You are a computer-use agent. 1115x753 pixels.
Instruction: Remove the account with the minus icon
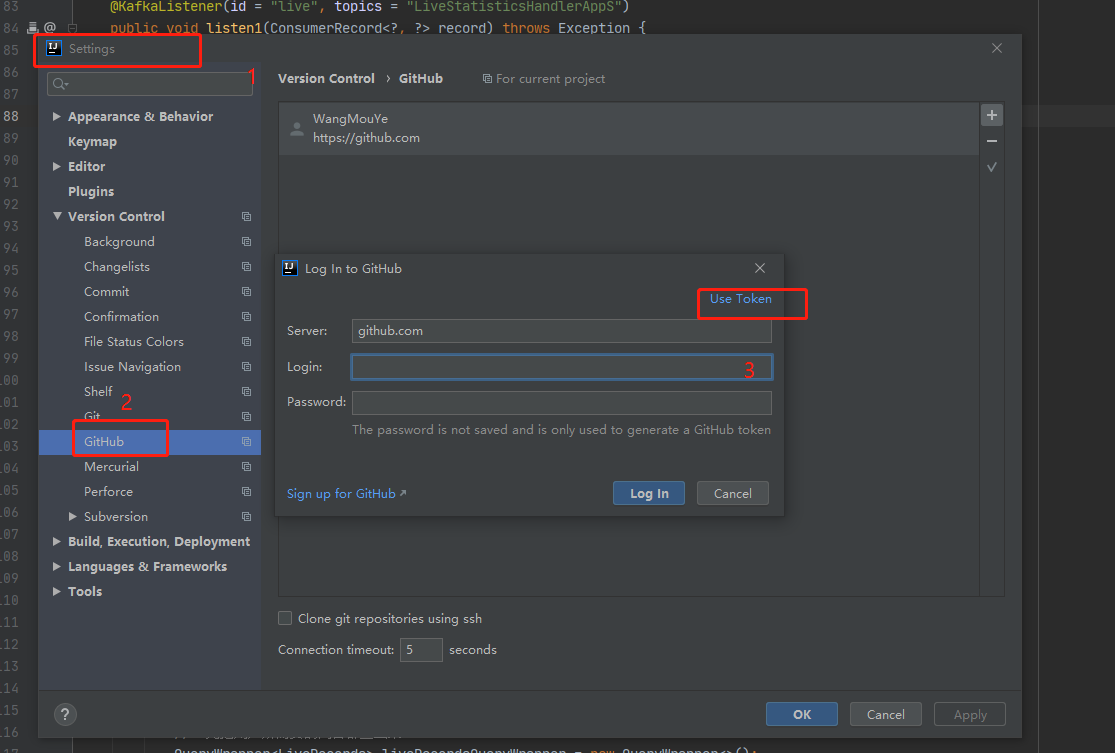point(992,141)
